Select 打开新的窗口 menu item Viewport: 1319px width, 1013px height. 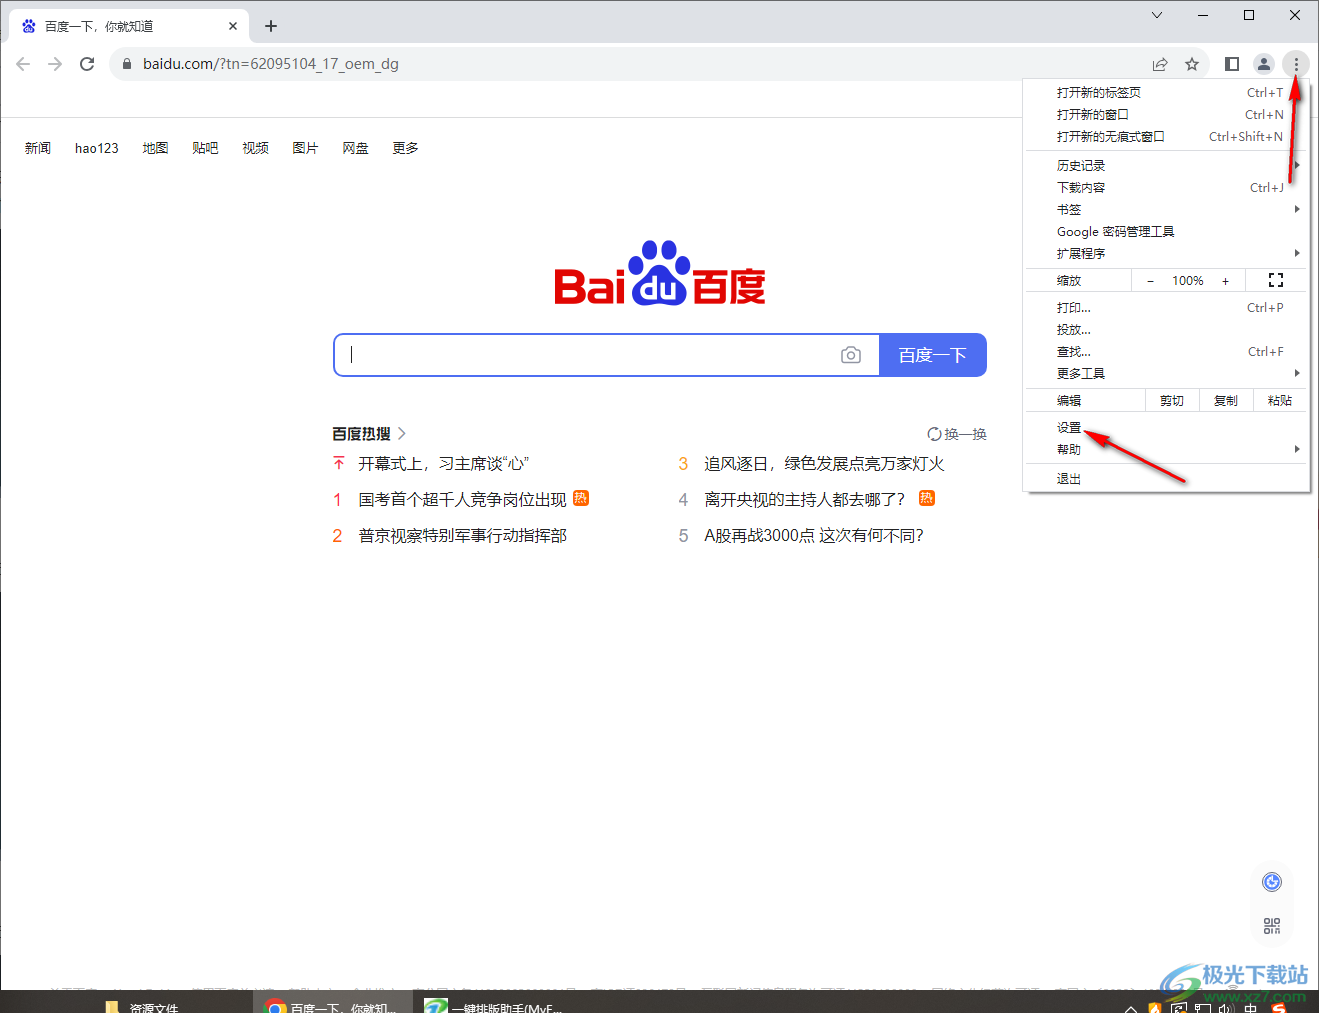pos(1168,114)
